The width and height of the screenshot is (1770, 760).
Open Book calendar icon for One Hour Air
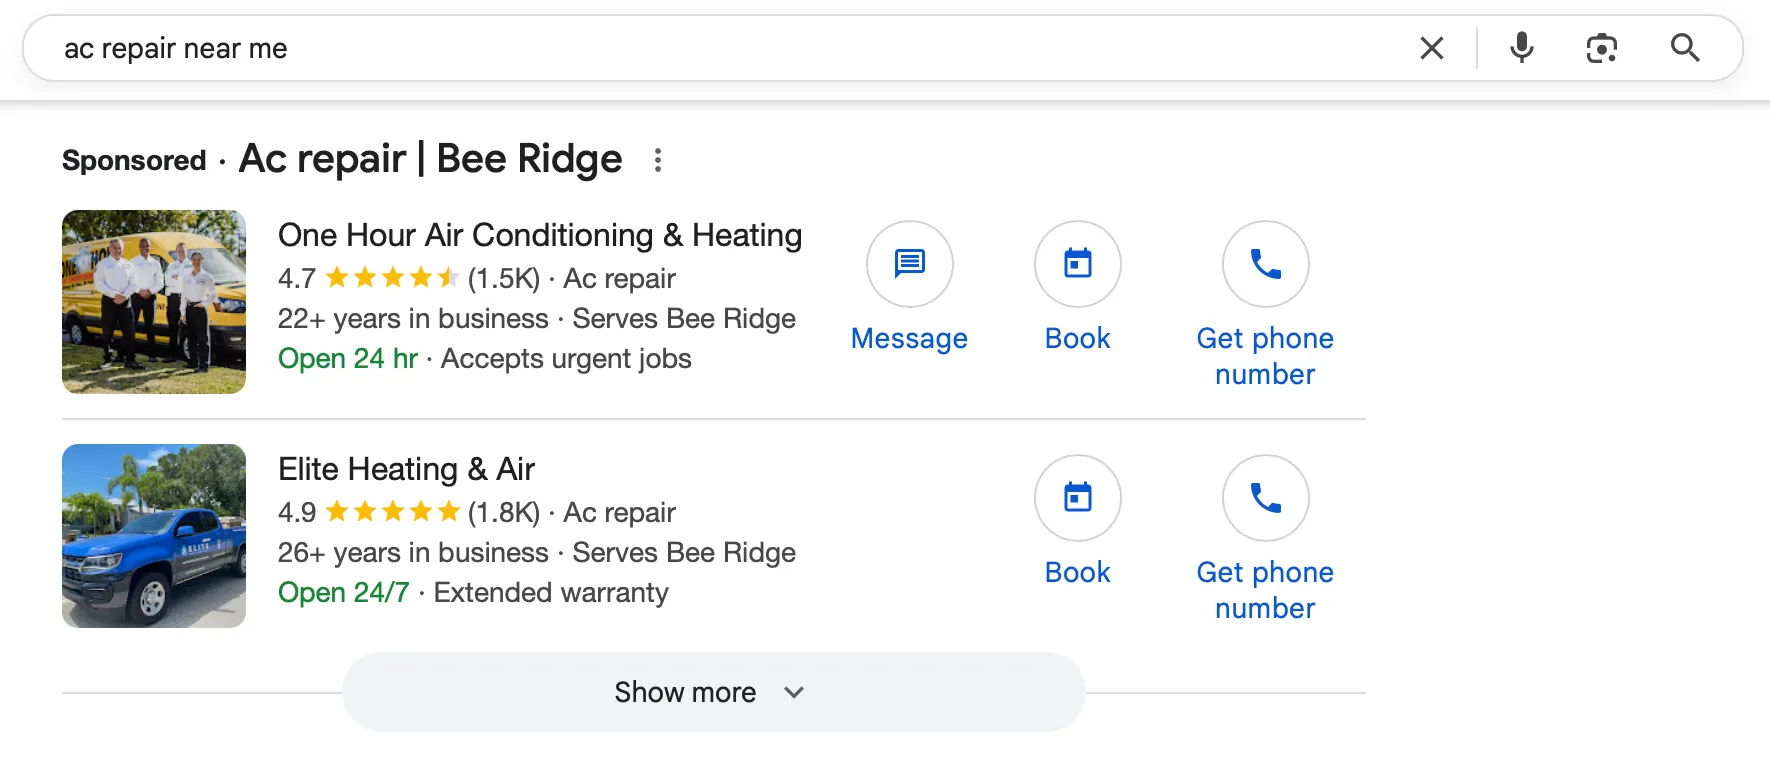point(1077,264)
